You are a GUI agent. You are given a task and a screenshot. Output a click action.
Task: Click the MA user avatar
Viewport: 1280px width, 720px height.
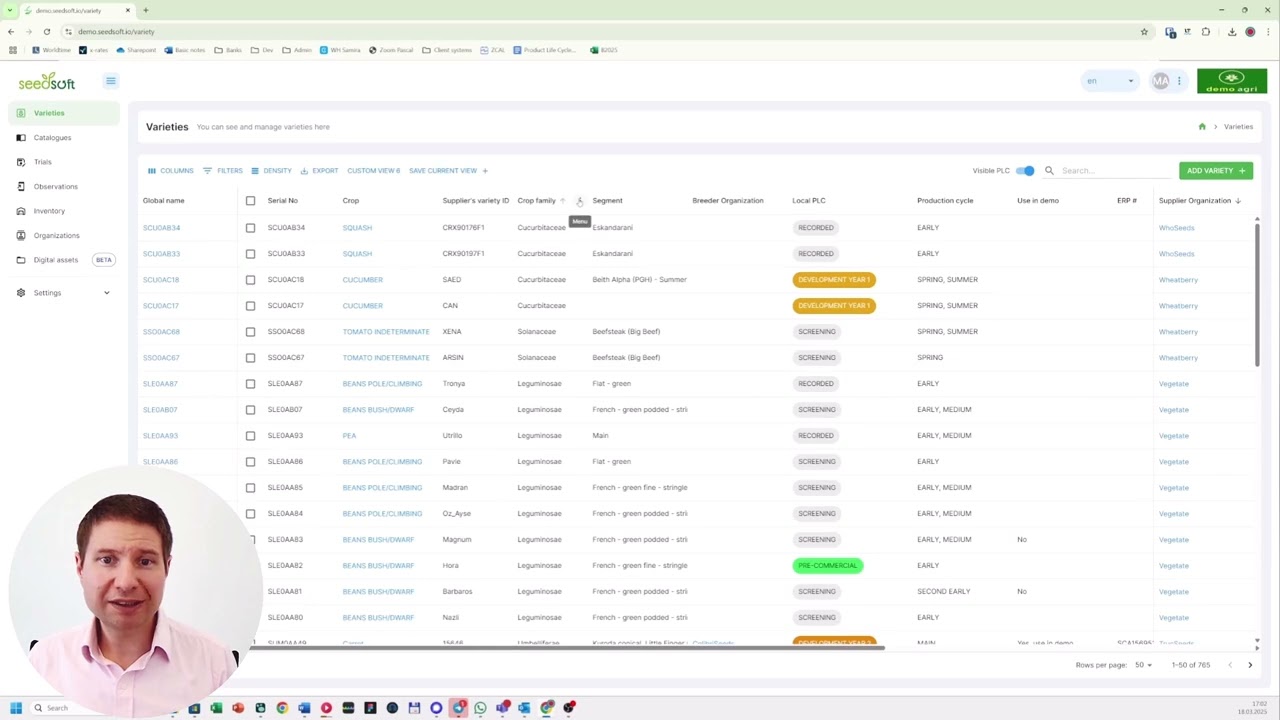(1160, 81)
